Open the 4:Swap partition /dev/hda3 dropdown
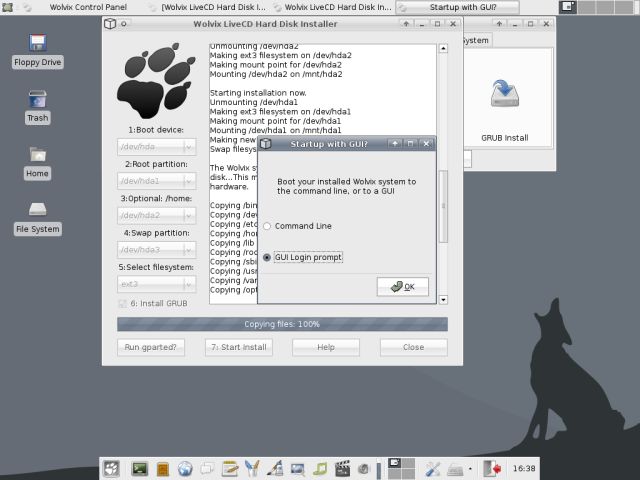This screenshot has width=640, height=480. (x=156, y=249)
